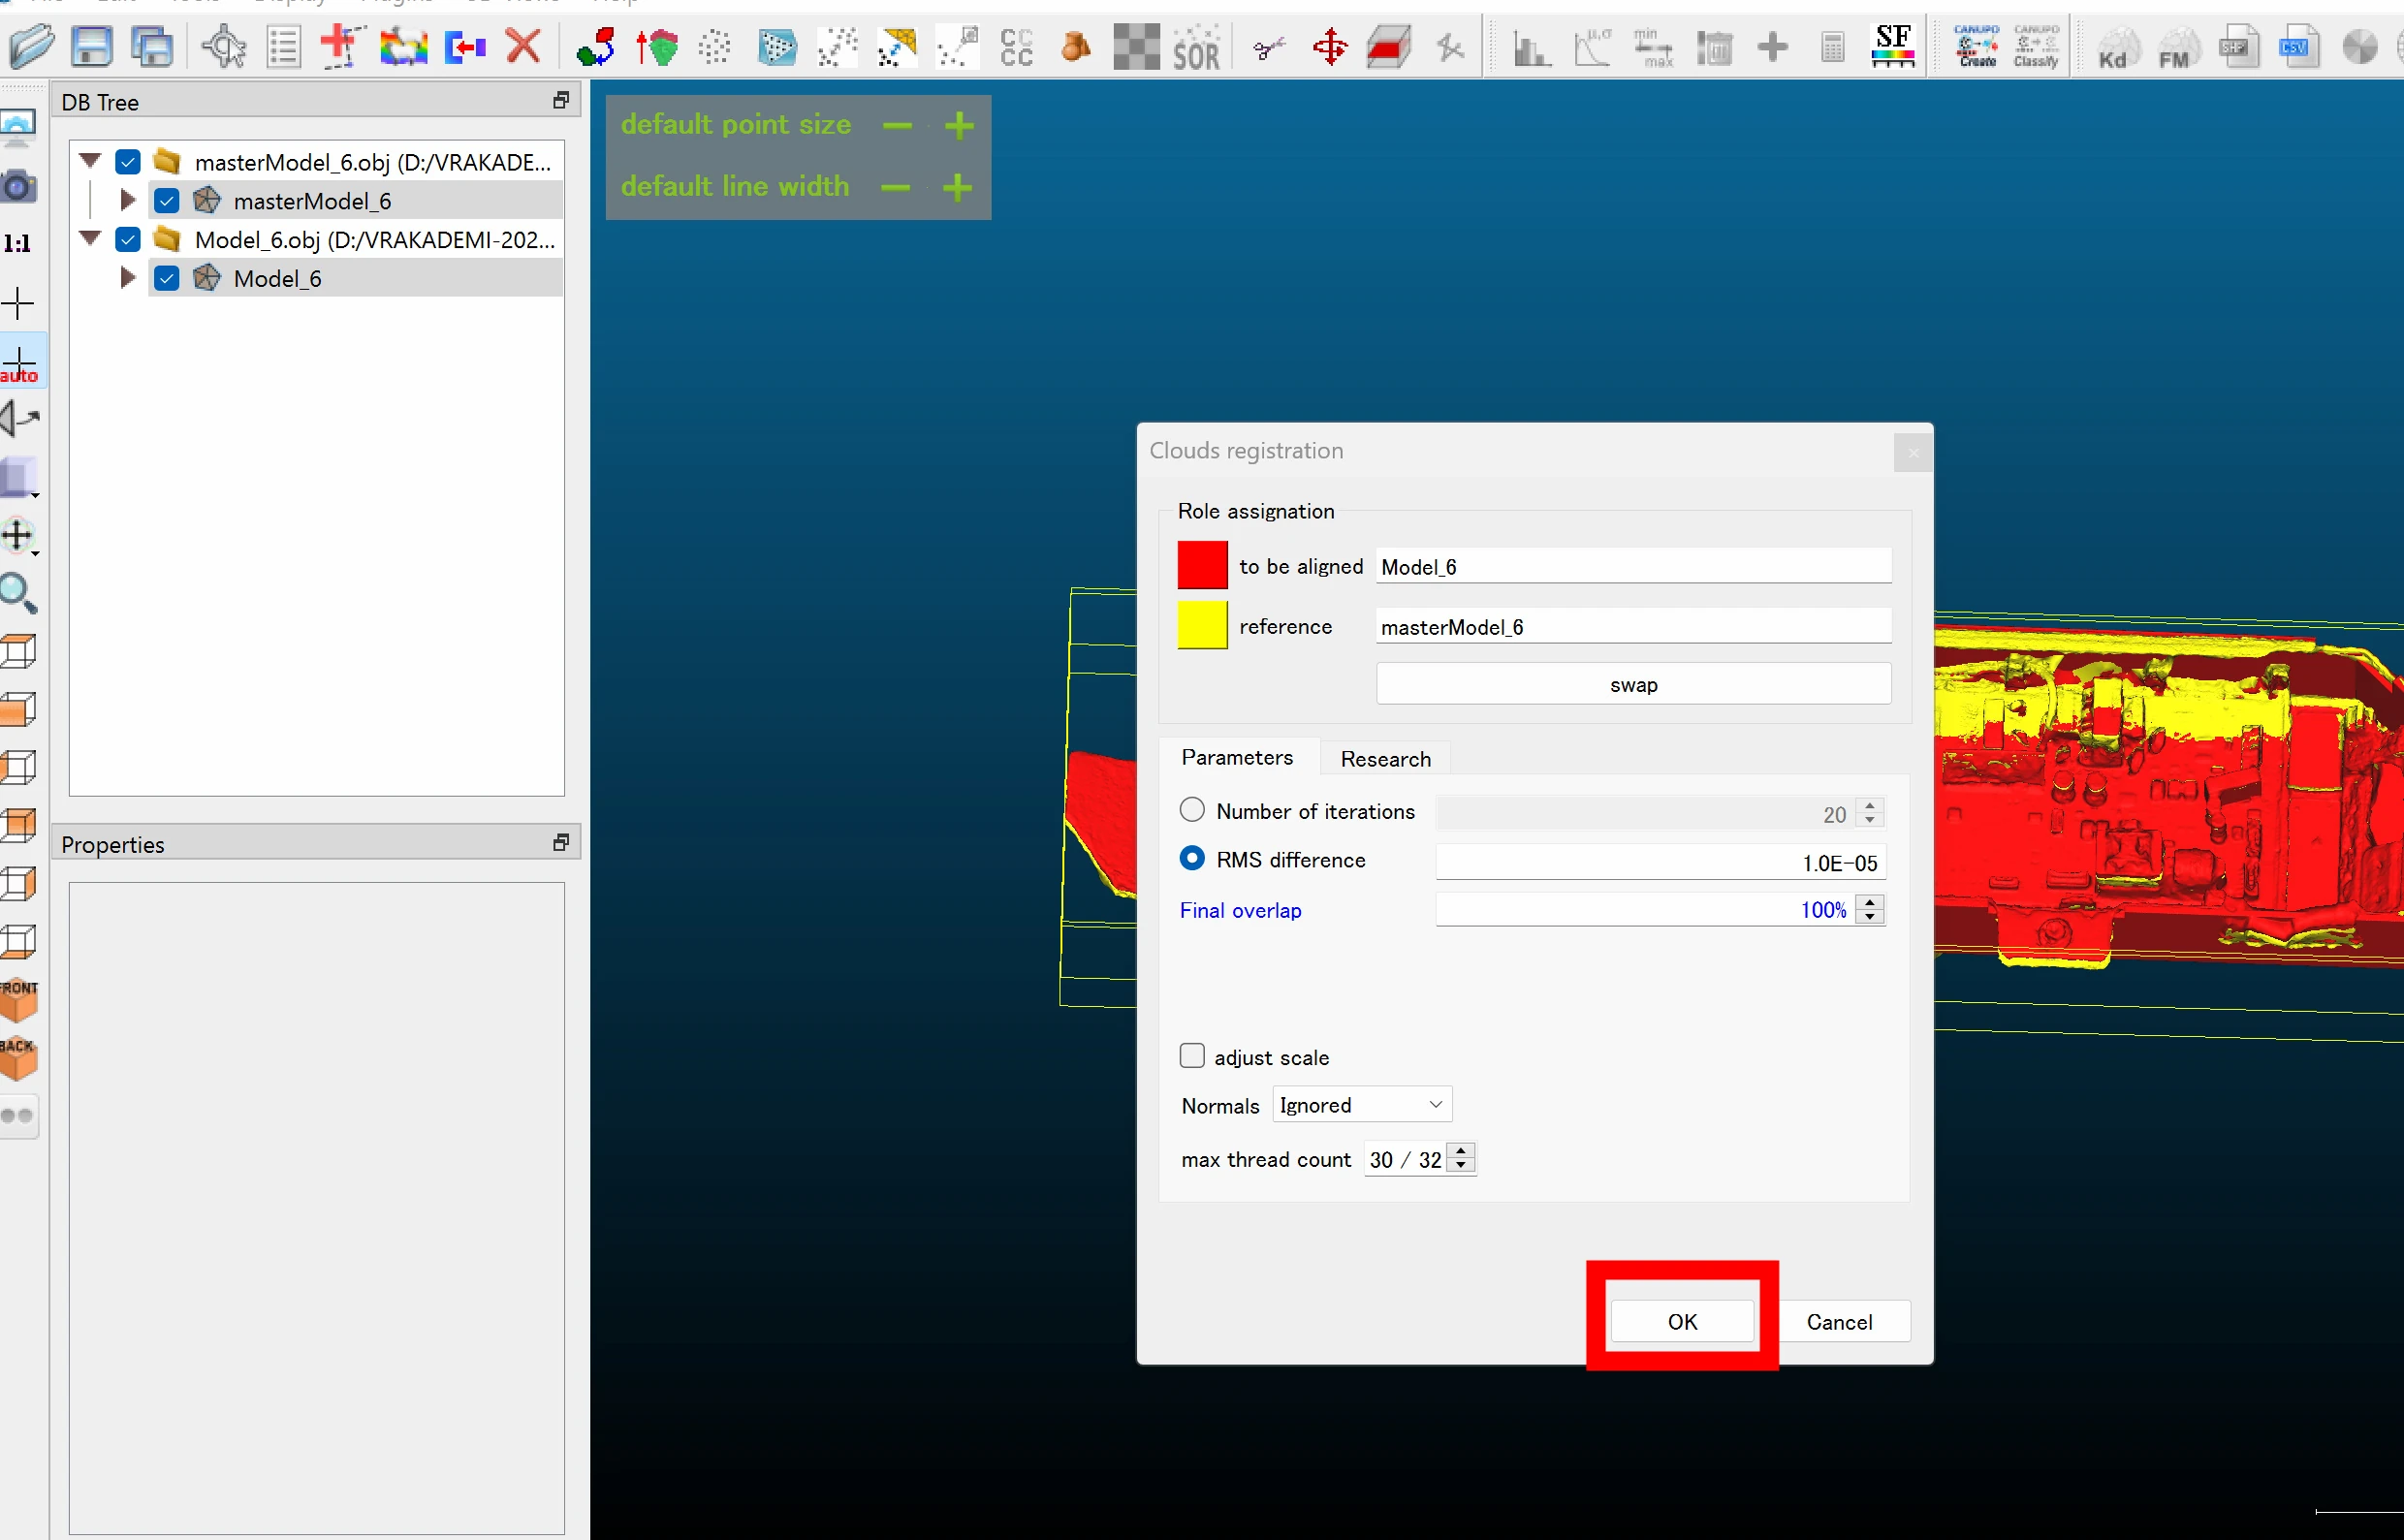
Task: Click the red X delete icon
Action: click(x=523, y=46)
